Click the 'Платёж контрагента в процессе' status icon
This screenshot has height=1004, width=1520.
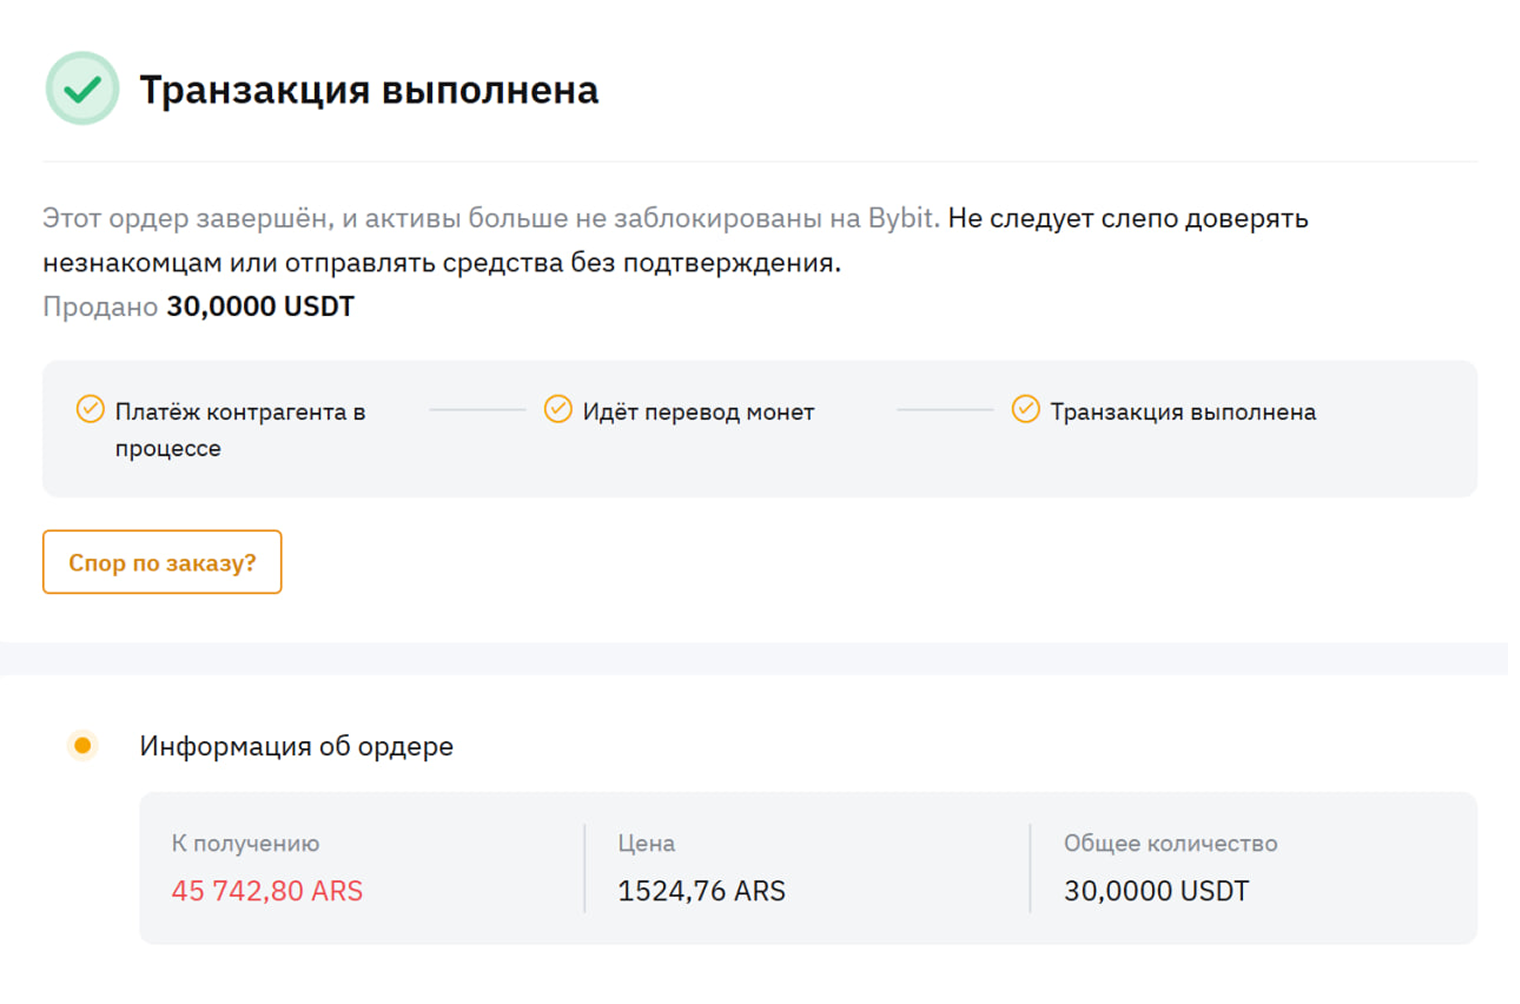(90, 408)
